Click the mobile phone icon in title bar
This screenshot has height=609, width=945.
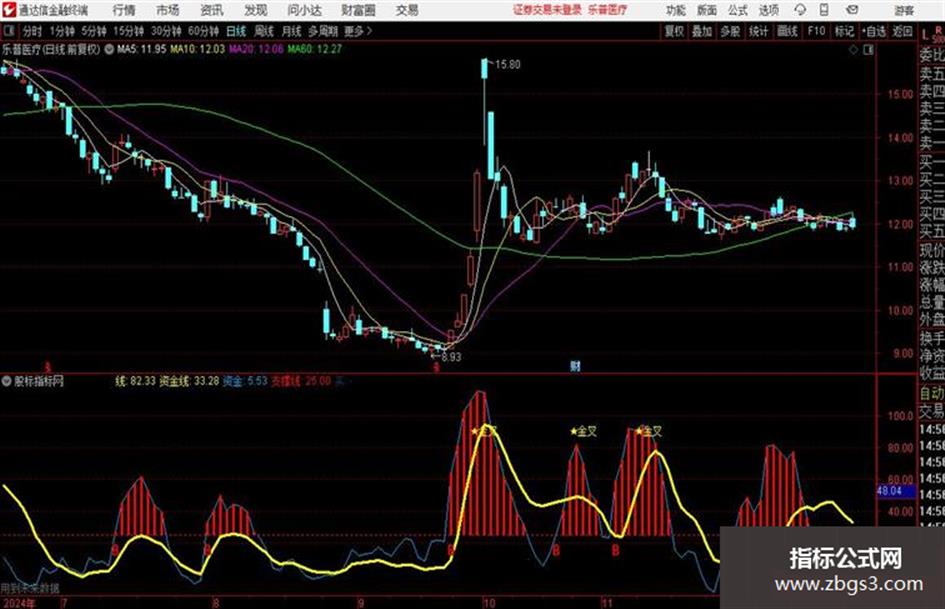coord(824,10)
